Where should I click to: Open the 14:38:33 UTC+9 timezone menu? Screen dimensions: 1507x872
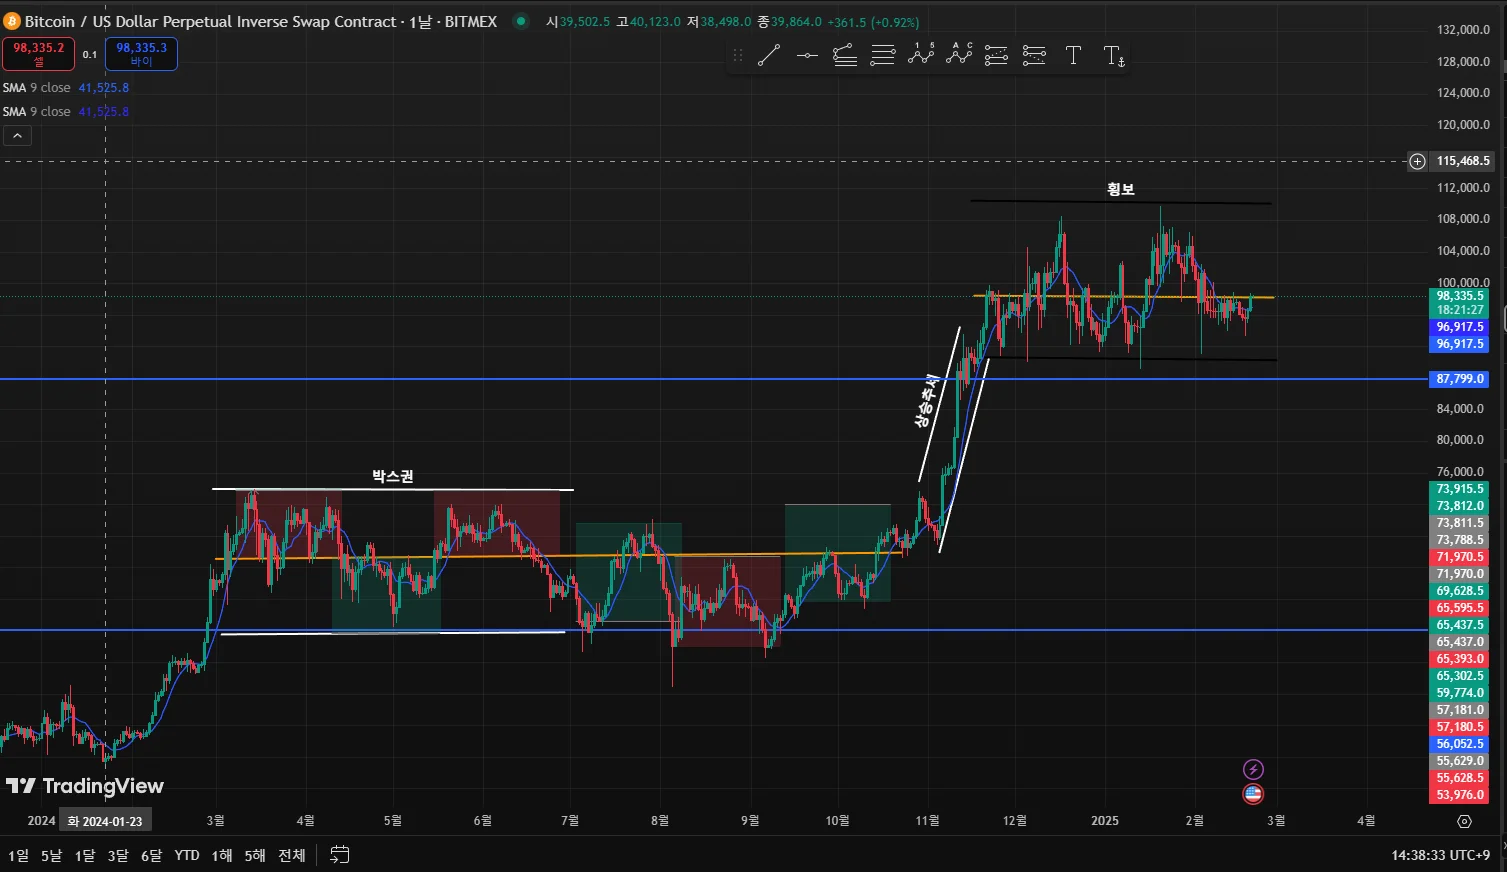[1440, 855]
